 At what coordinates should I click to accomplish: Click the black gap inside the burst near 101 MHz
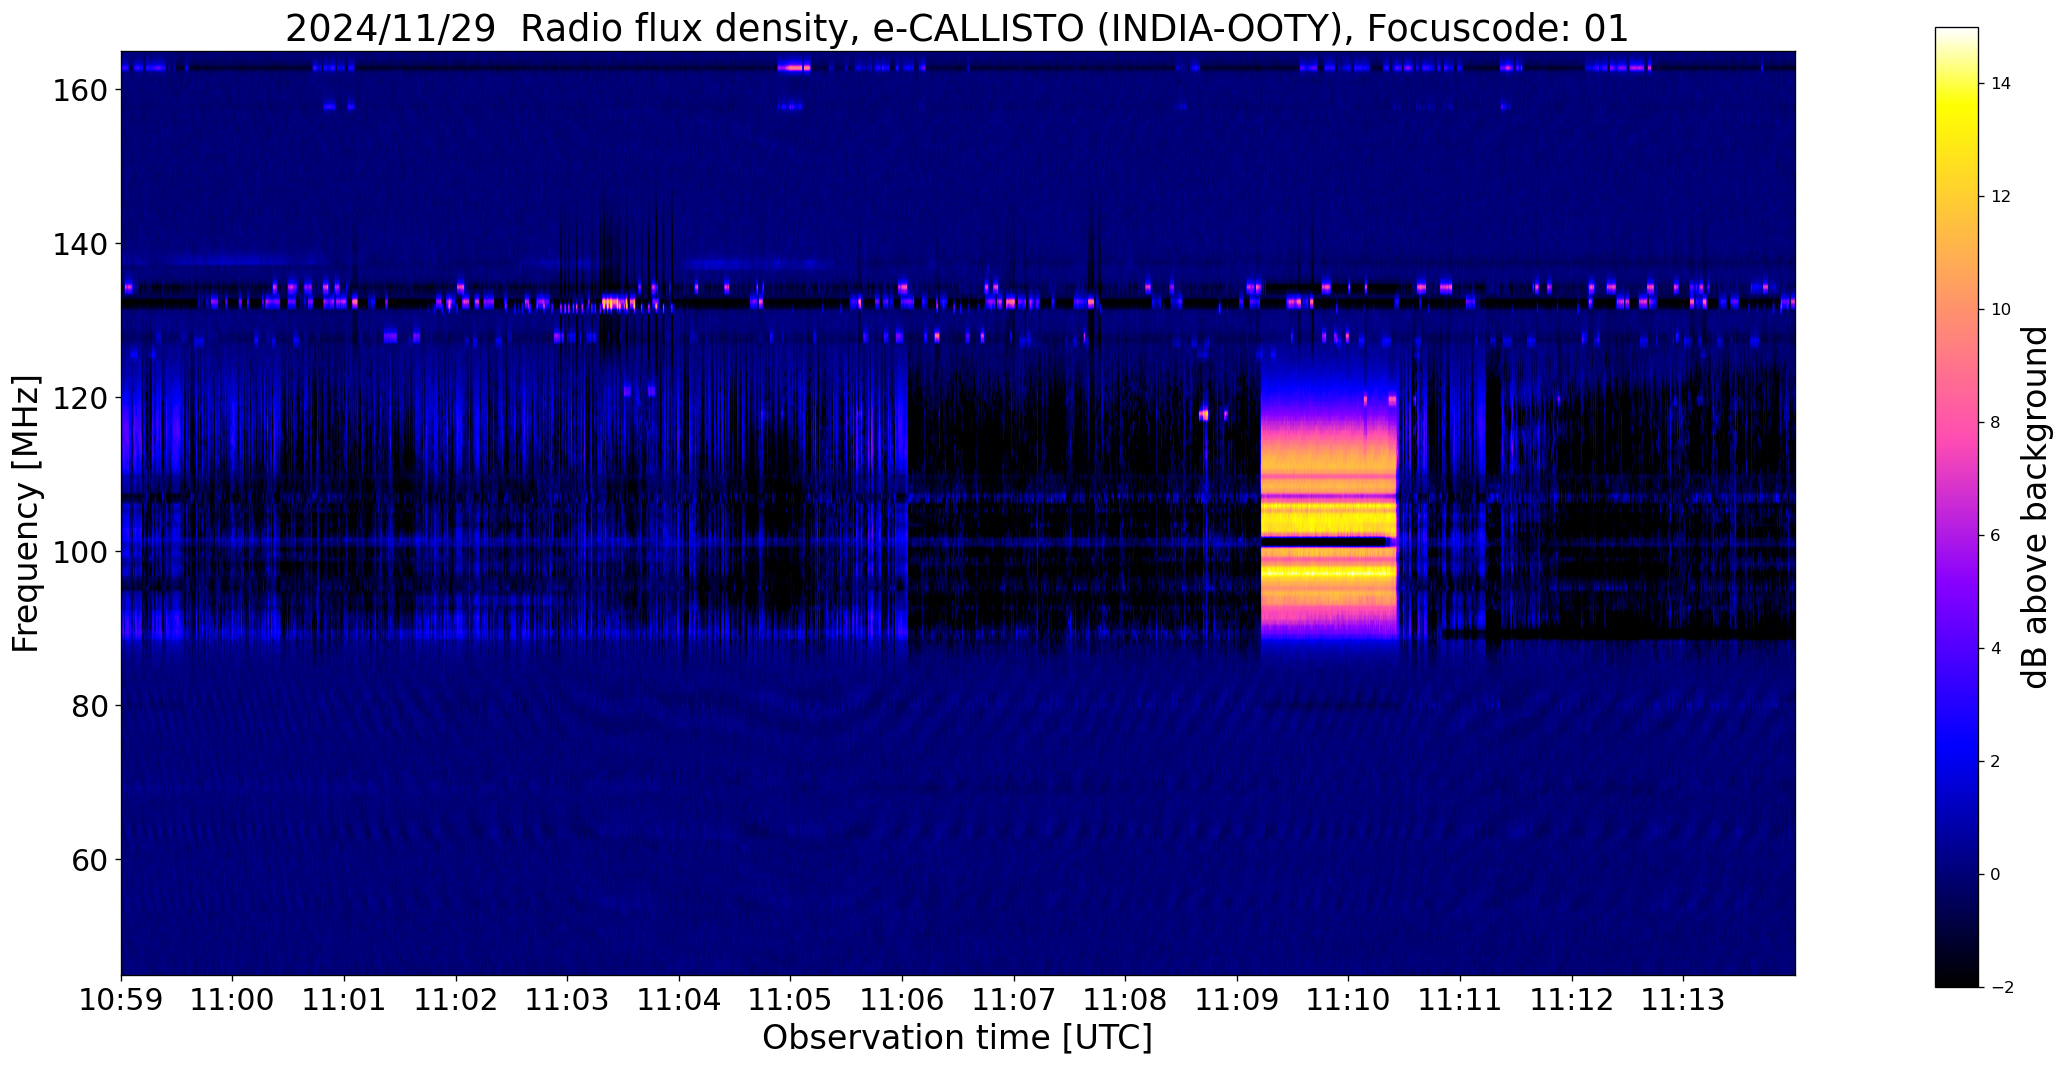[x=1325, y=542]
